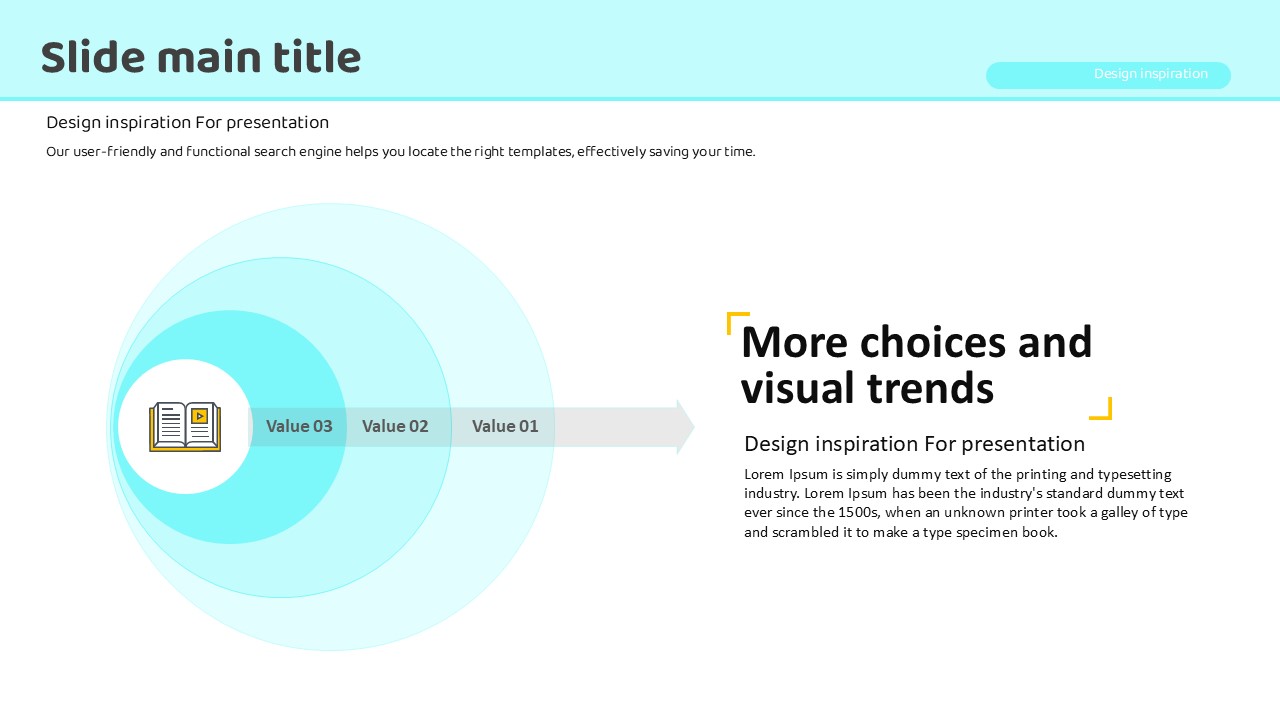Click the light cyan header band
Image resolution: width=1280 pixels, height=720 pixels.
point(640,30)
